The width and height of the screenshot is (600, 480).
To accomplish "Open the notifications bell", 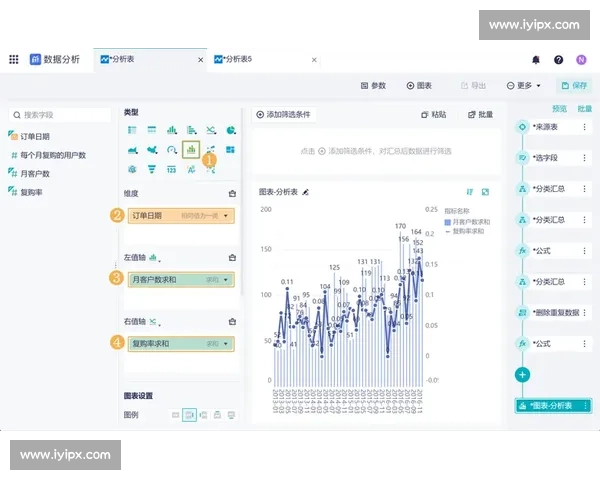I will 536,60.
